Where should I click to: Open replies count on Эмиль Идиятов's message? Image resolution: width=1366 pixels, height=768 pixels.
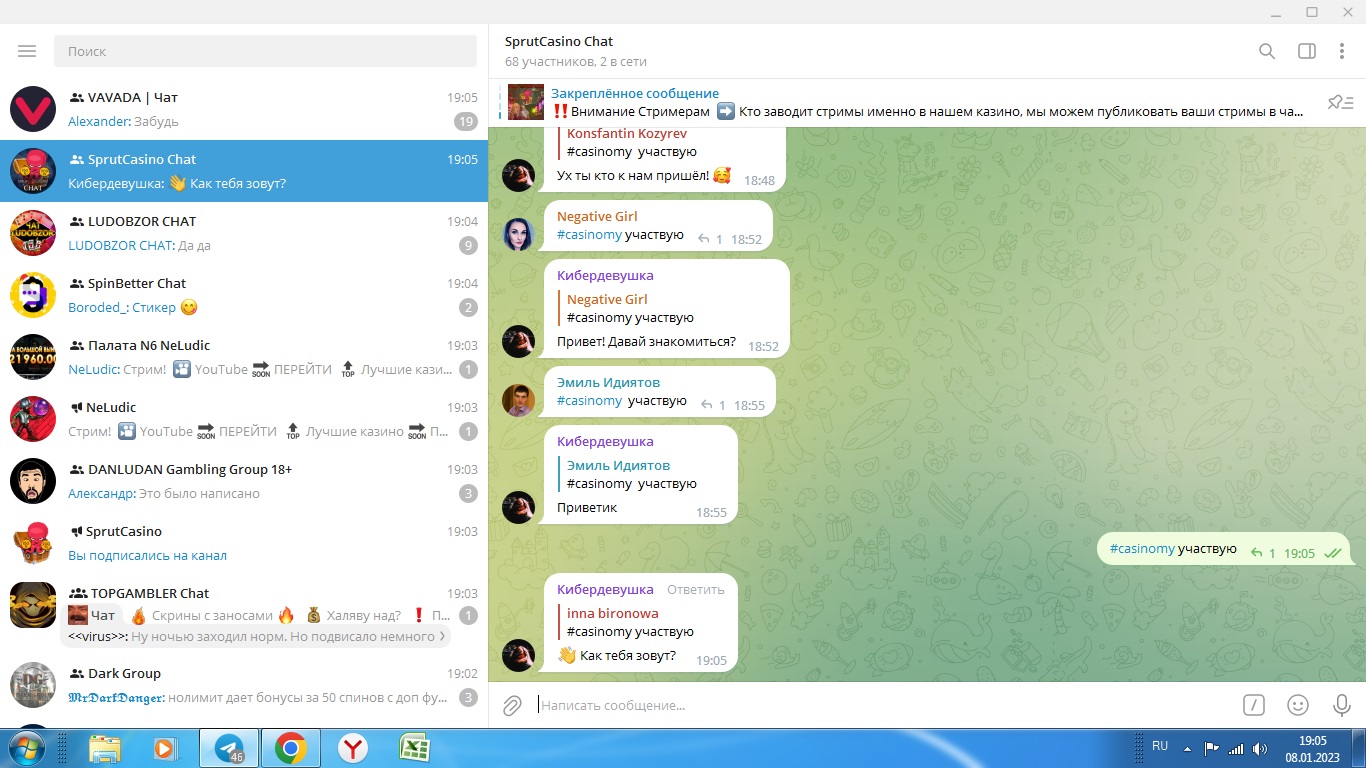(x=713, y=405)
